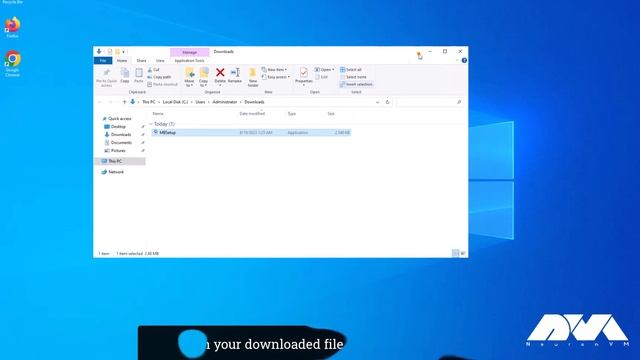Open the File menu
Screen dimensions: 640x360
tap(103, 60)
